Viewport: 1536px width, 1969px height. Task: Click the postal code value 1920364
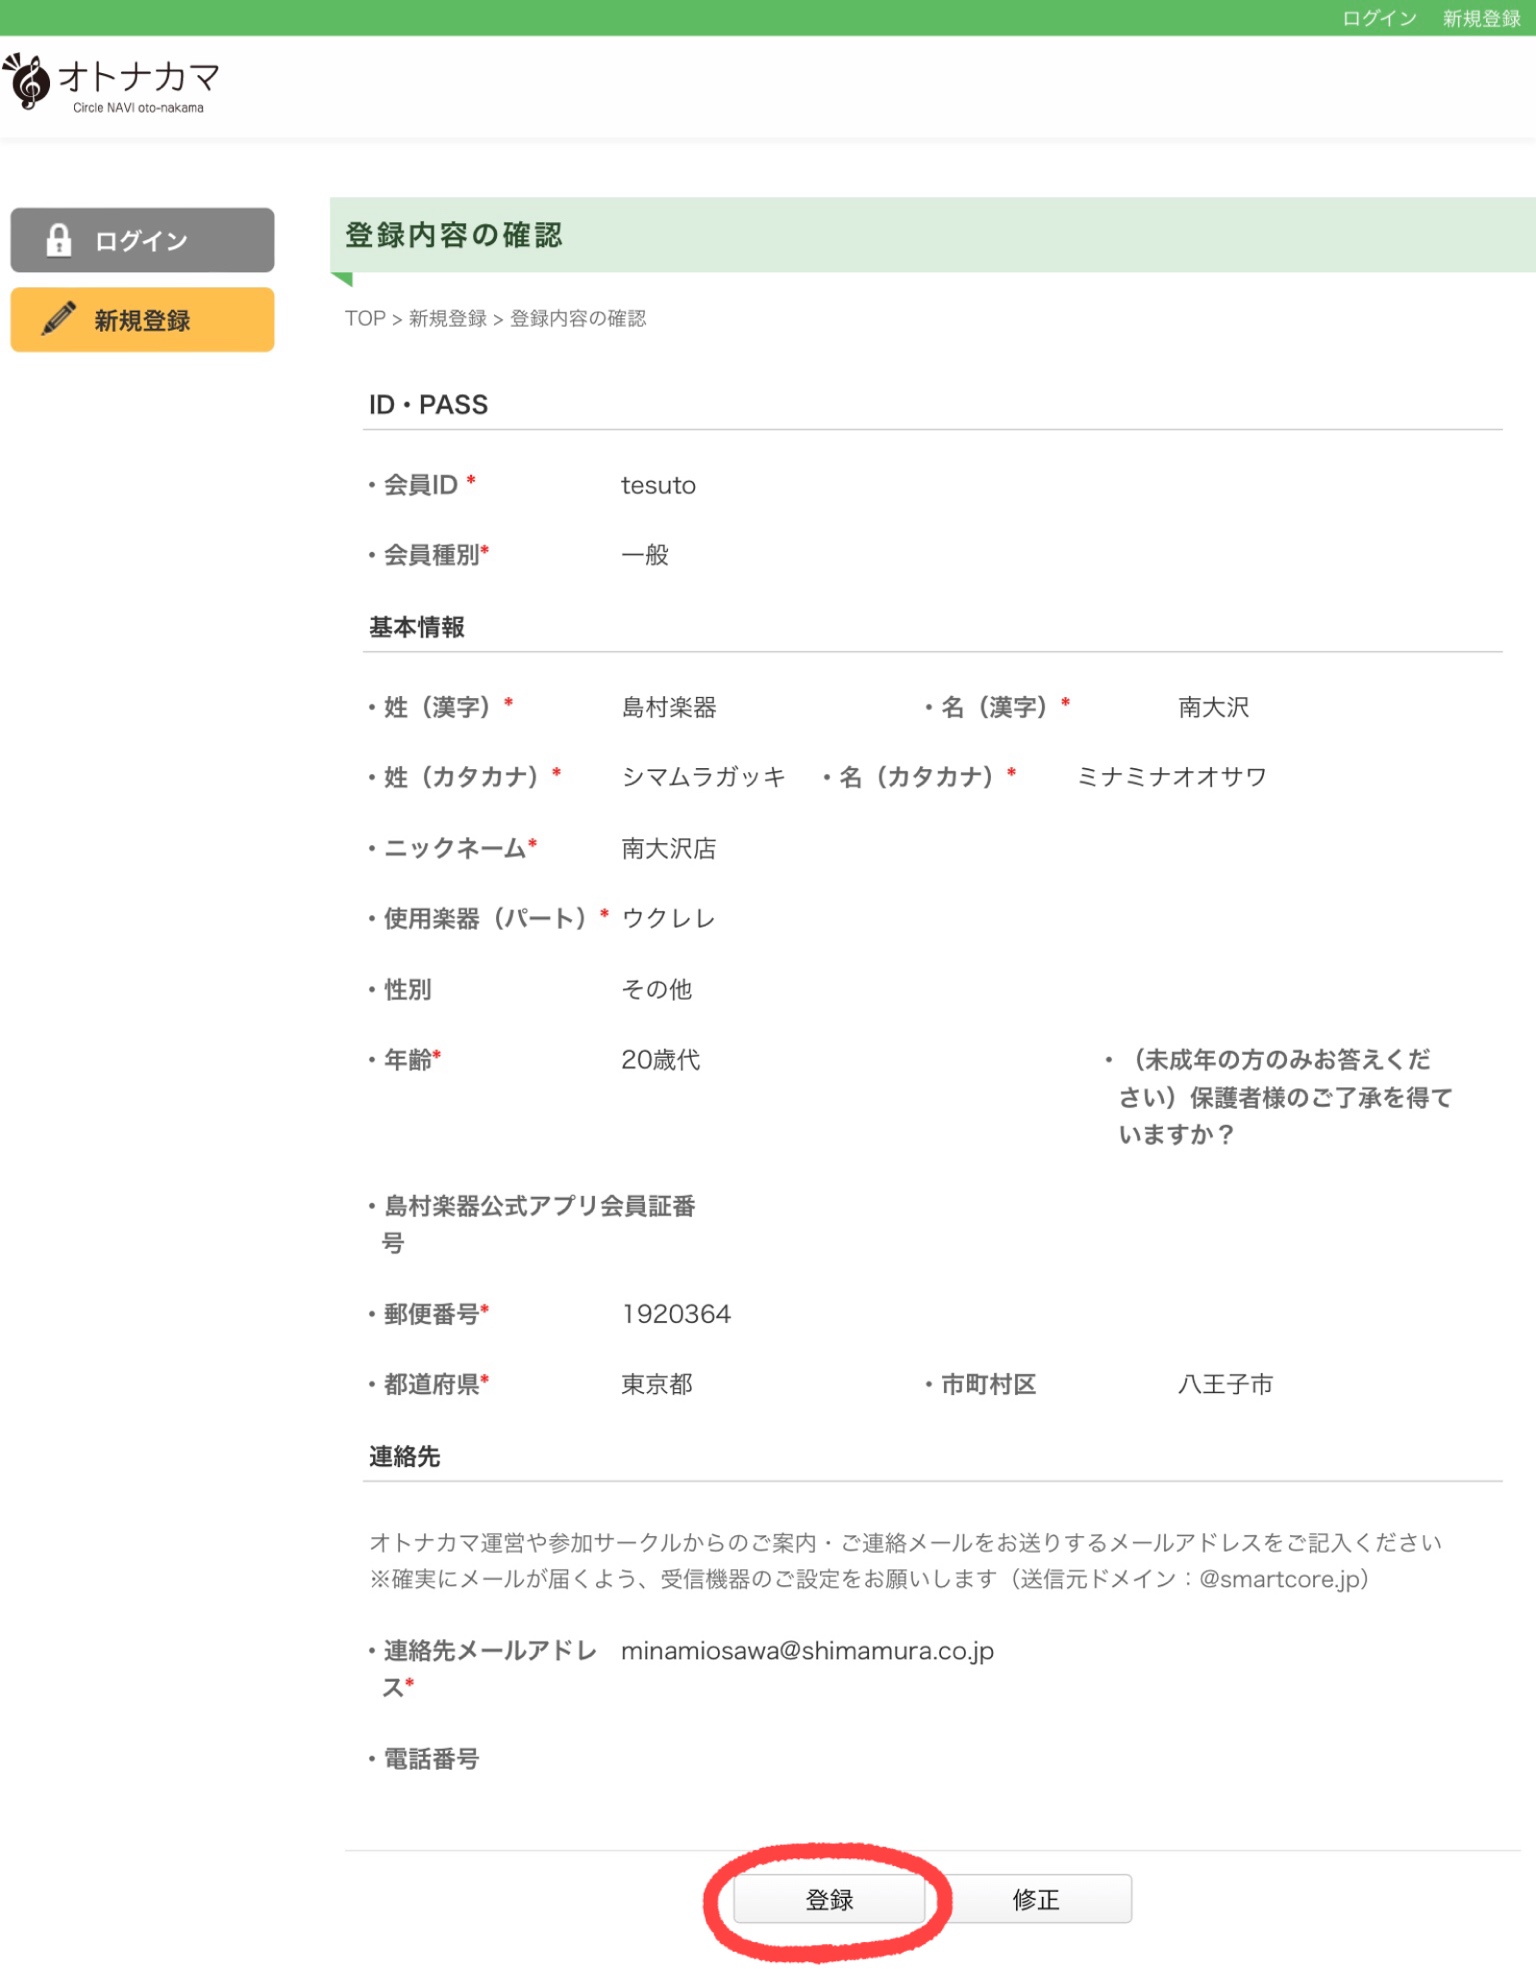676,1314
